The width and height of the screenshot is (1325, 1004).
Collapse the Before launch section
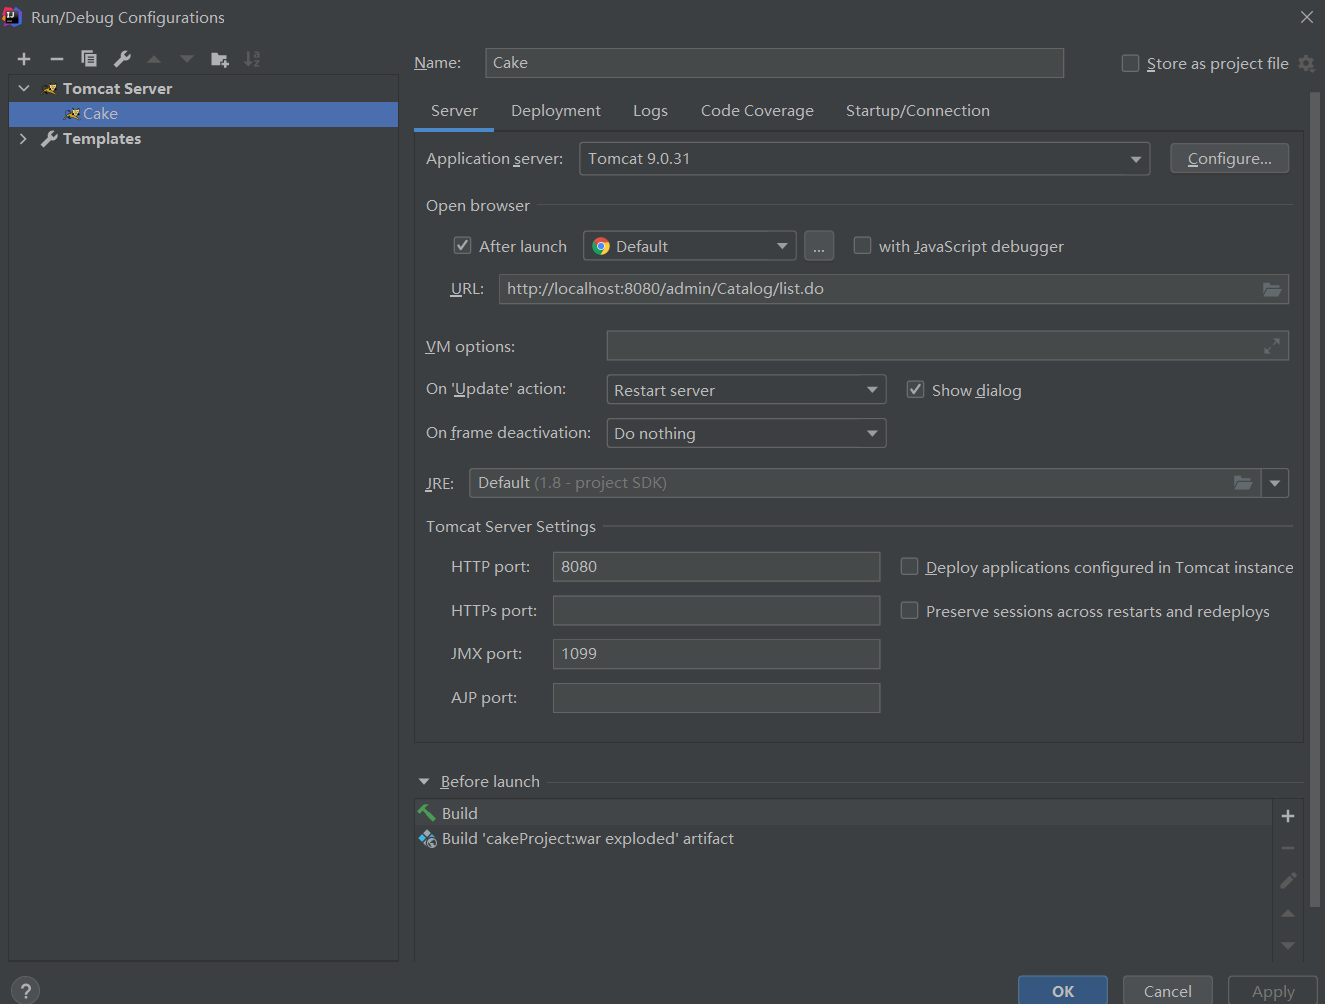424,781
